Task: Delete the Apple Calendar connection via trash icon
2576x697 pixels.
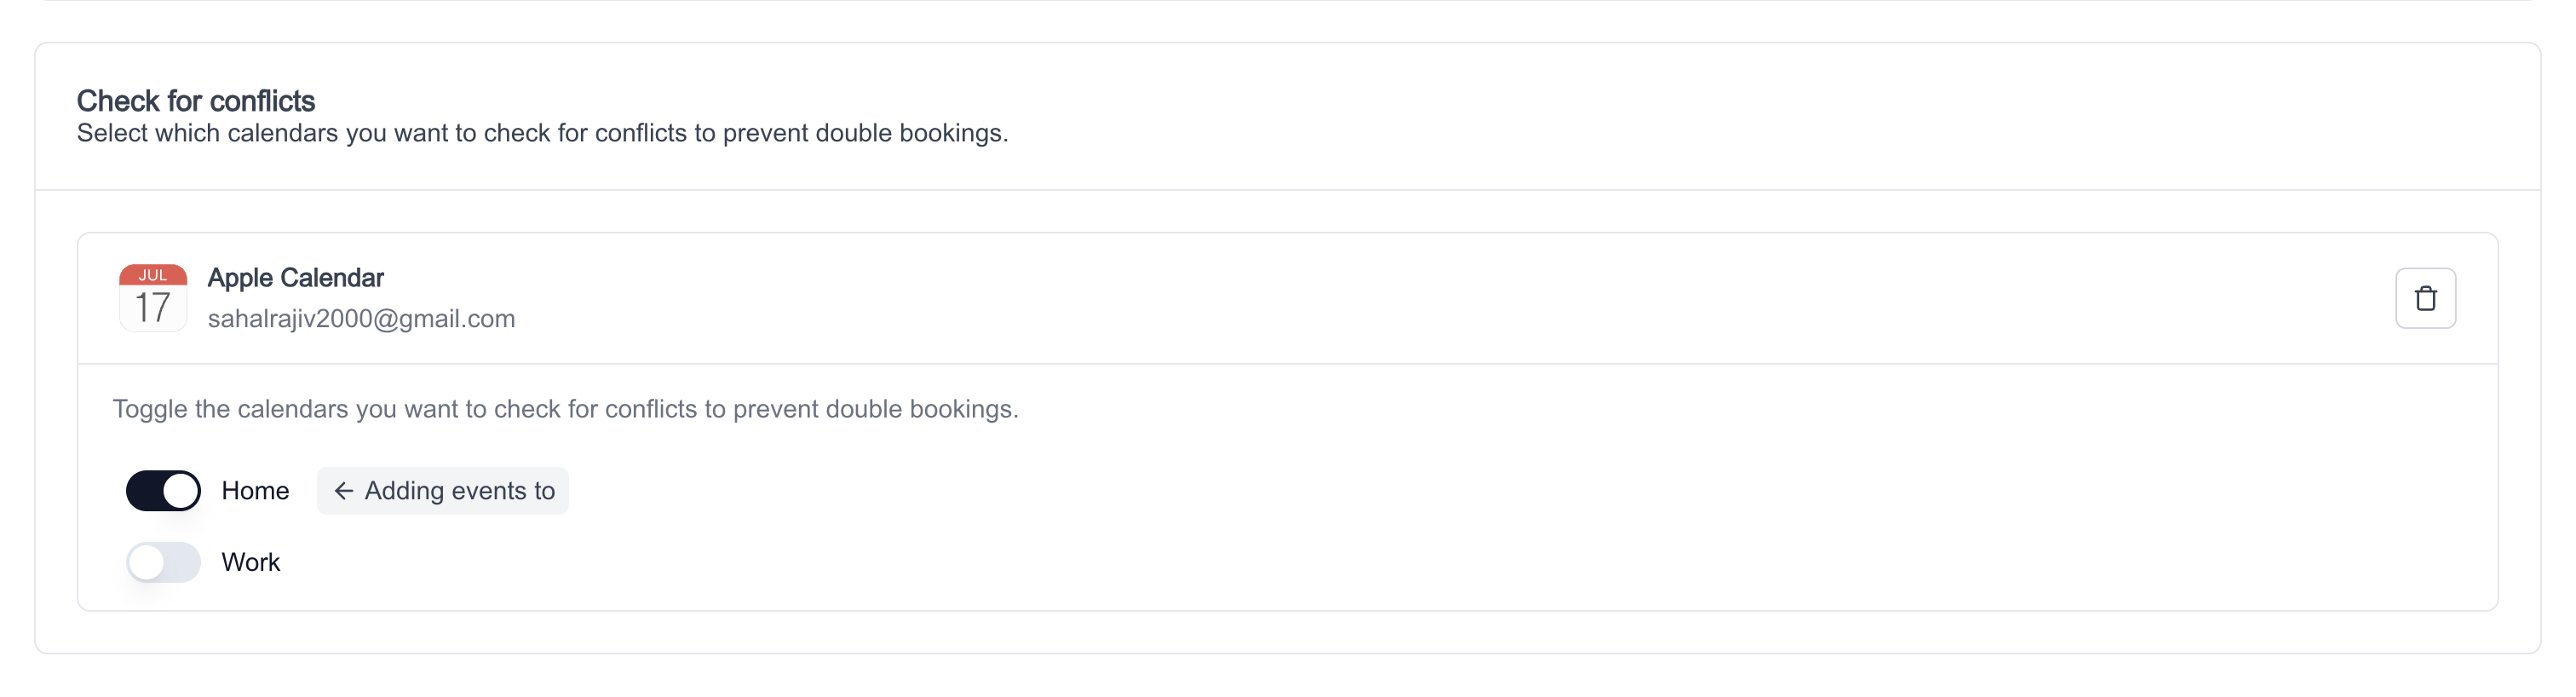Action: click(x=2425, y=298)
